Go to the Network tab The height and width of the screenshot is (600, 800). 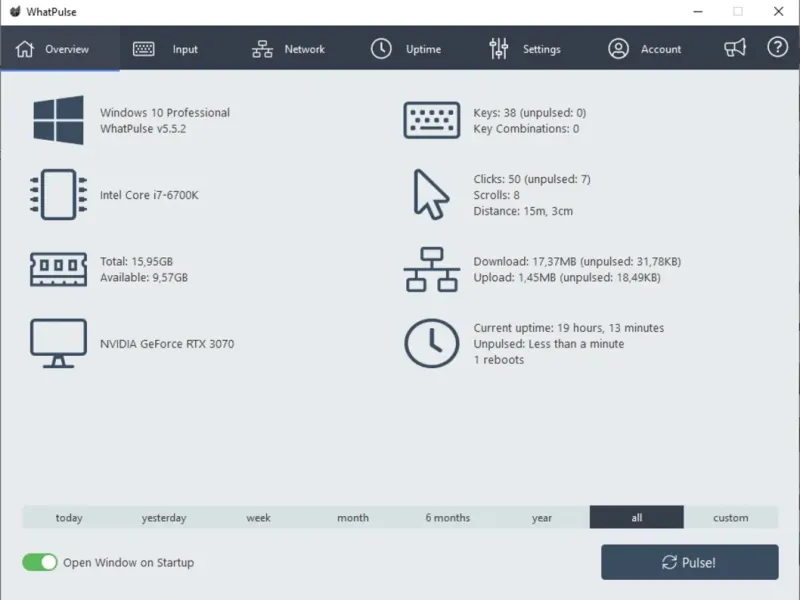[288, 49]
